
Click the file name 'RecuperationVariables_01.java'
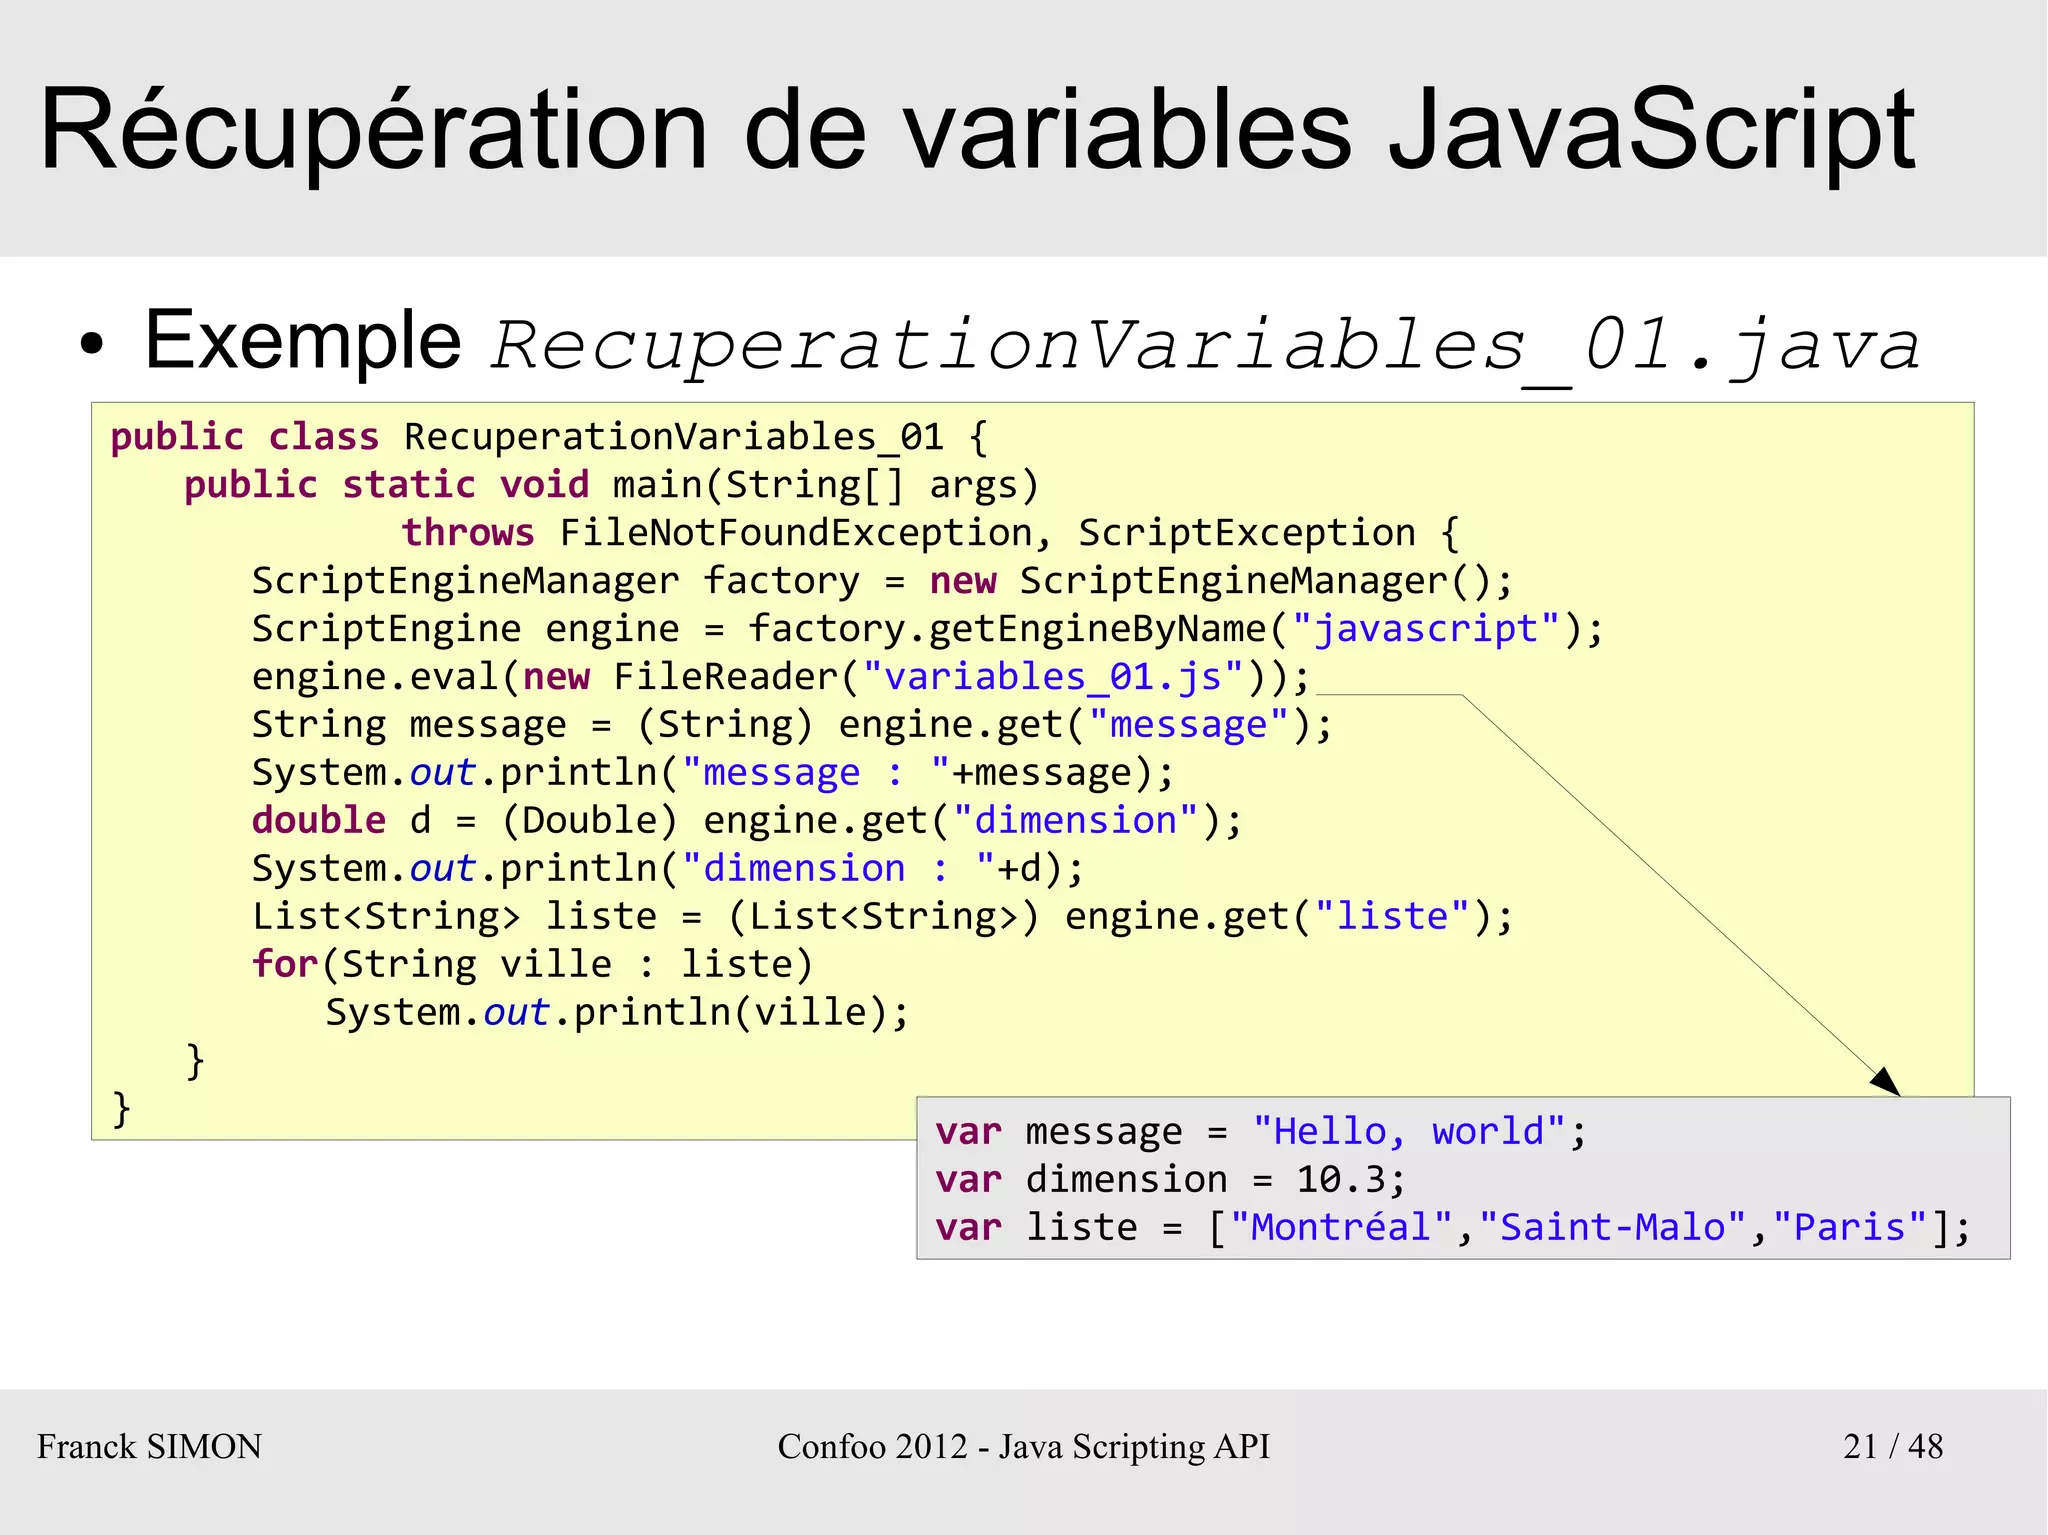pos(1206,347)
